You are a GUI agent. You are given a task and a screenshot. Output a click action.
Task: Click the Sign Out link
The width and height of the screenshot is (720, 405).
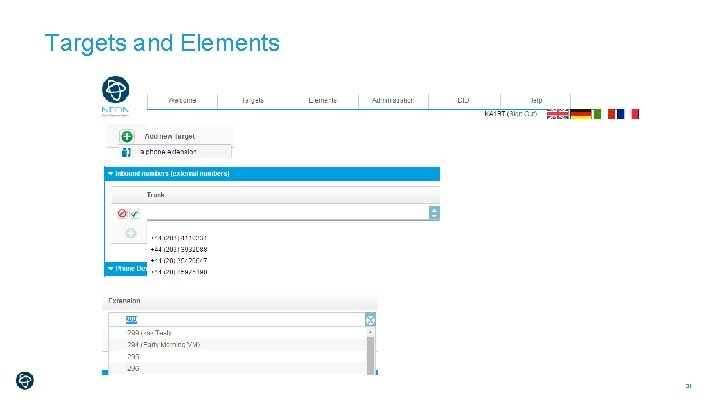pyautogui.click(x=523, y=113)
